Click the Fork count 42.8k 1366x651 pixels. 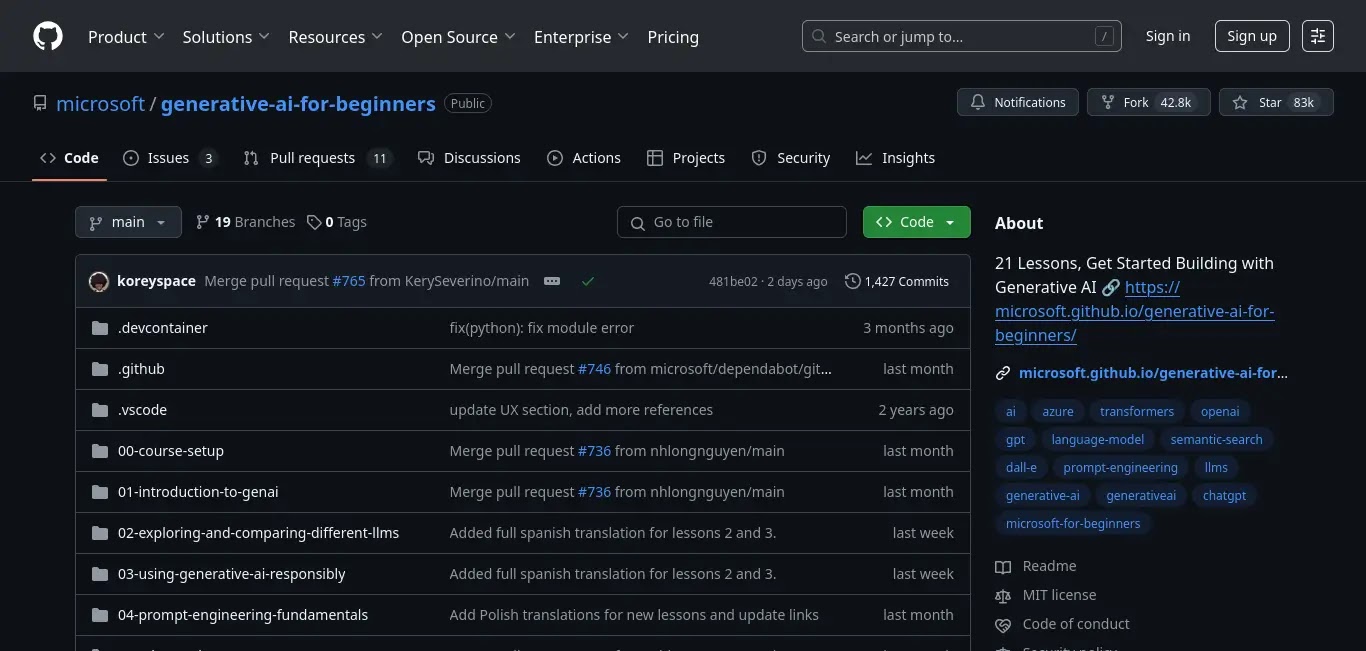(1175, 102)
